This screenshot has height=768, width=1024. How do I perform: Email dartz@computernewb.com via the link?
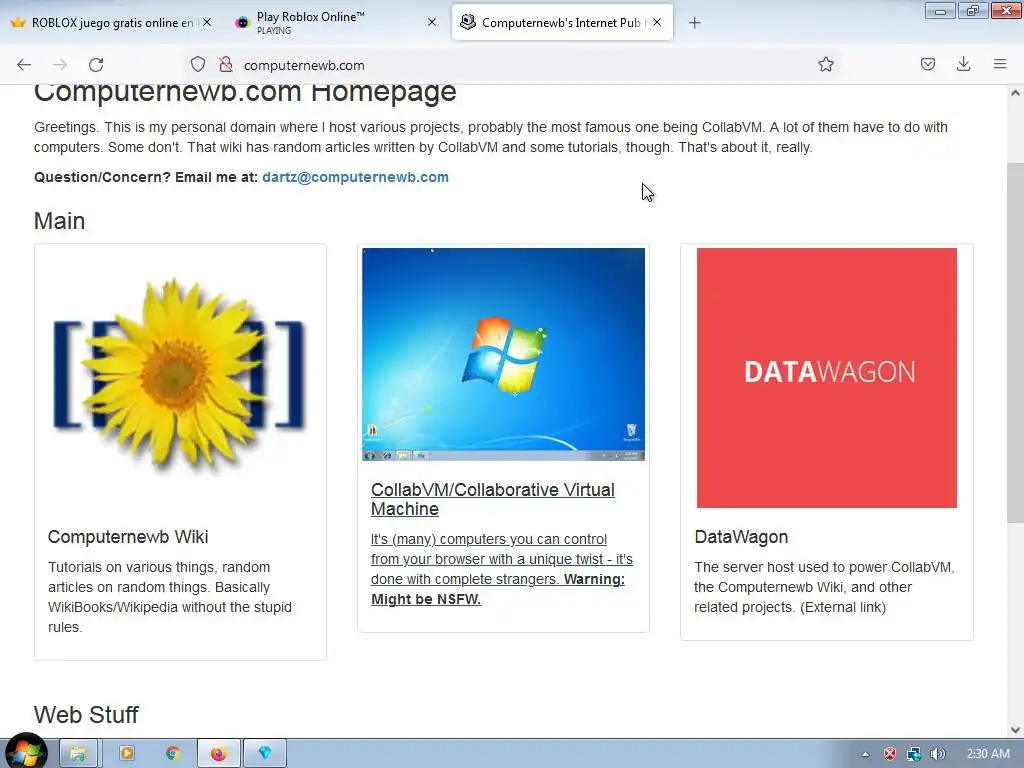point(355,177)
